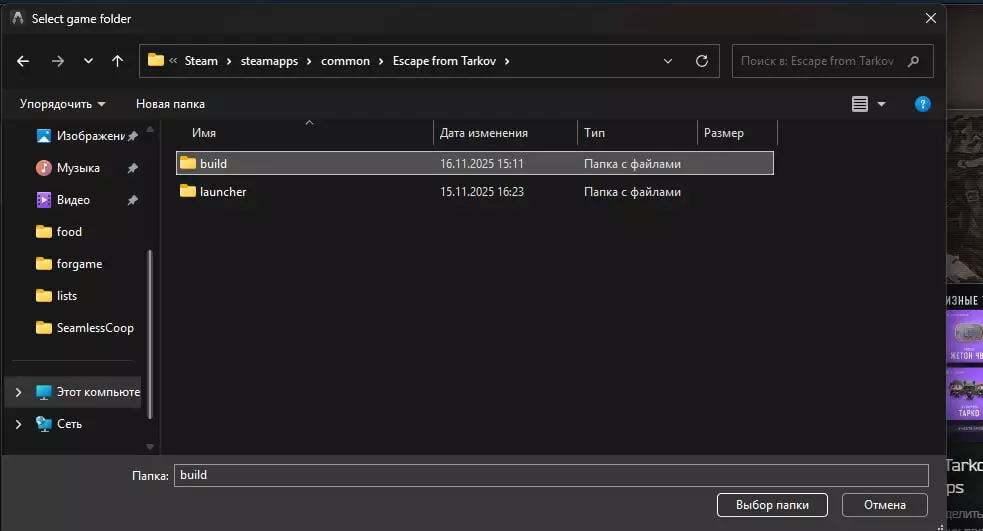Cancel with the Отмена button
The height and width of the screenshot is (531, 983).
(885, 505)
